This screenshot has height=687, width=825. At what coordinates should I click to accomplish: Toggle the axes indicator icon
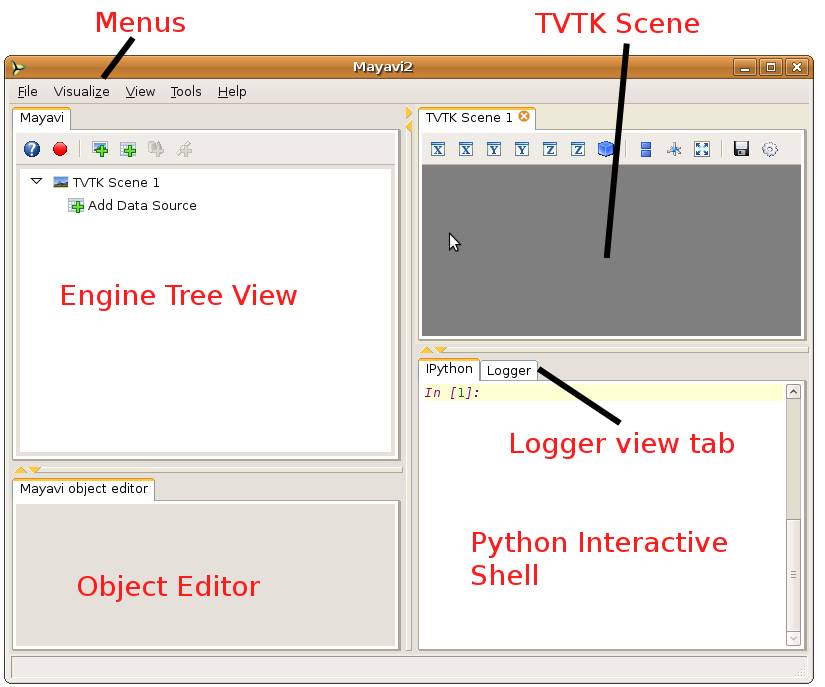[674, 149]
